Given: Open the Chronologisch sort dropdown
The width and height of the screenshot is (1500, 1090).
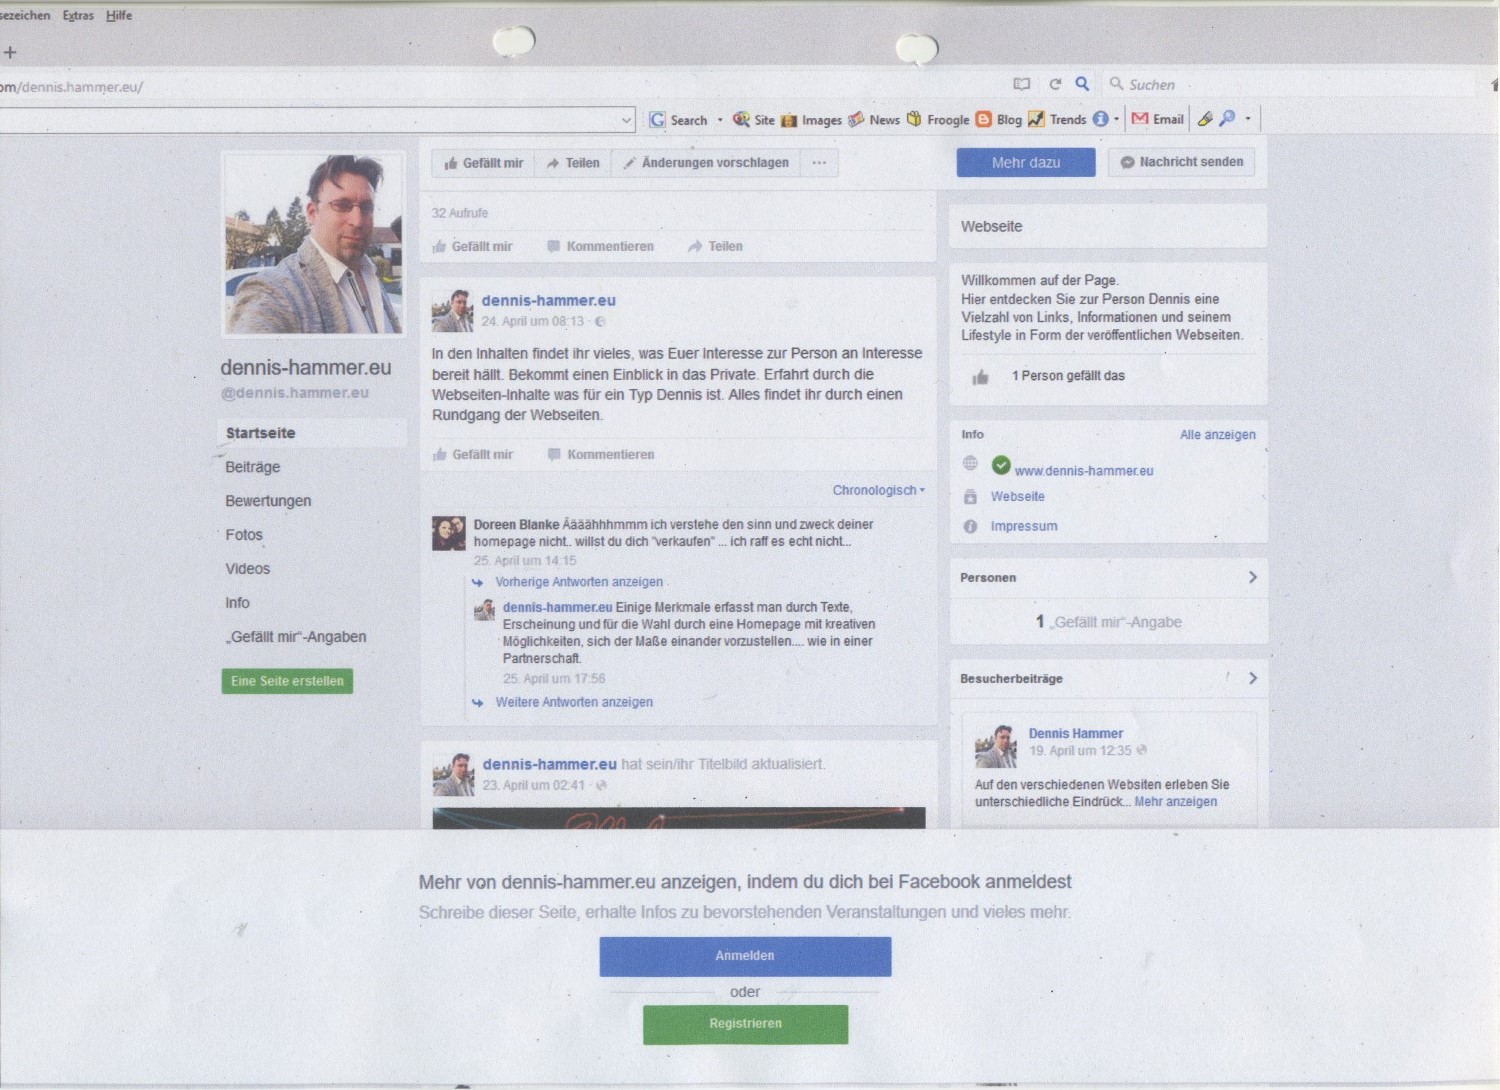Looking at the screenshot, I should coord(878,490).
